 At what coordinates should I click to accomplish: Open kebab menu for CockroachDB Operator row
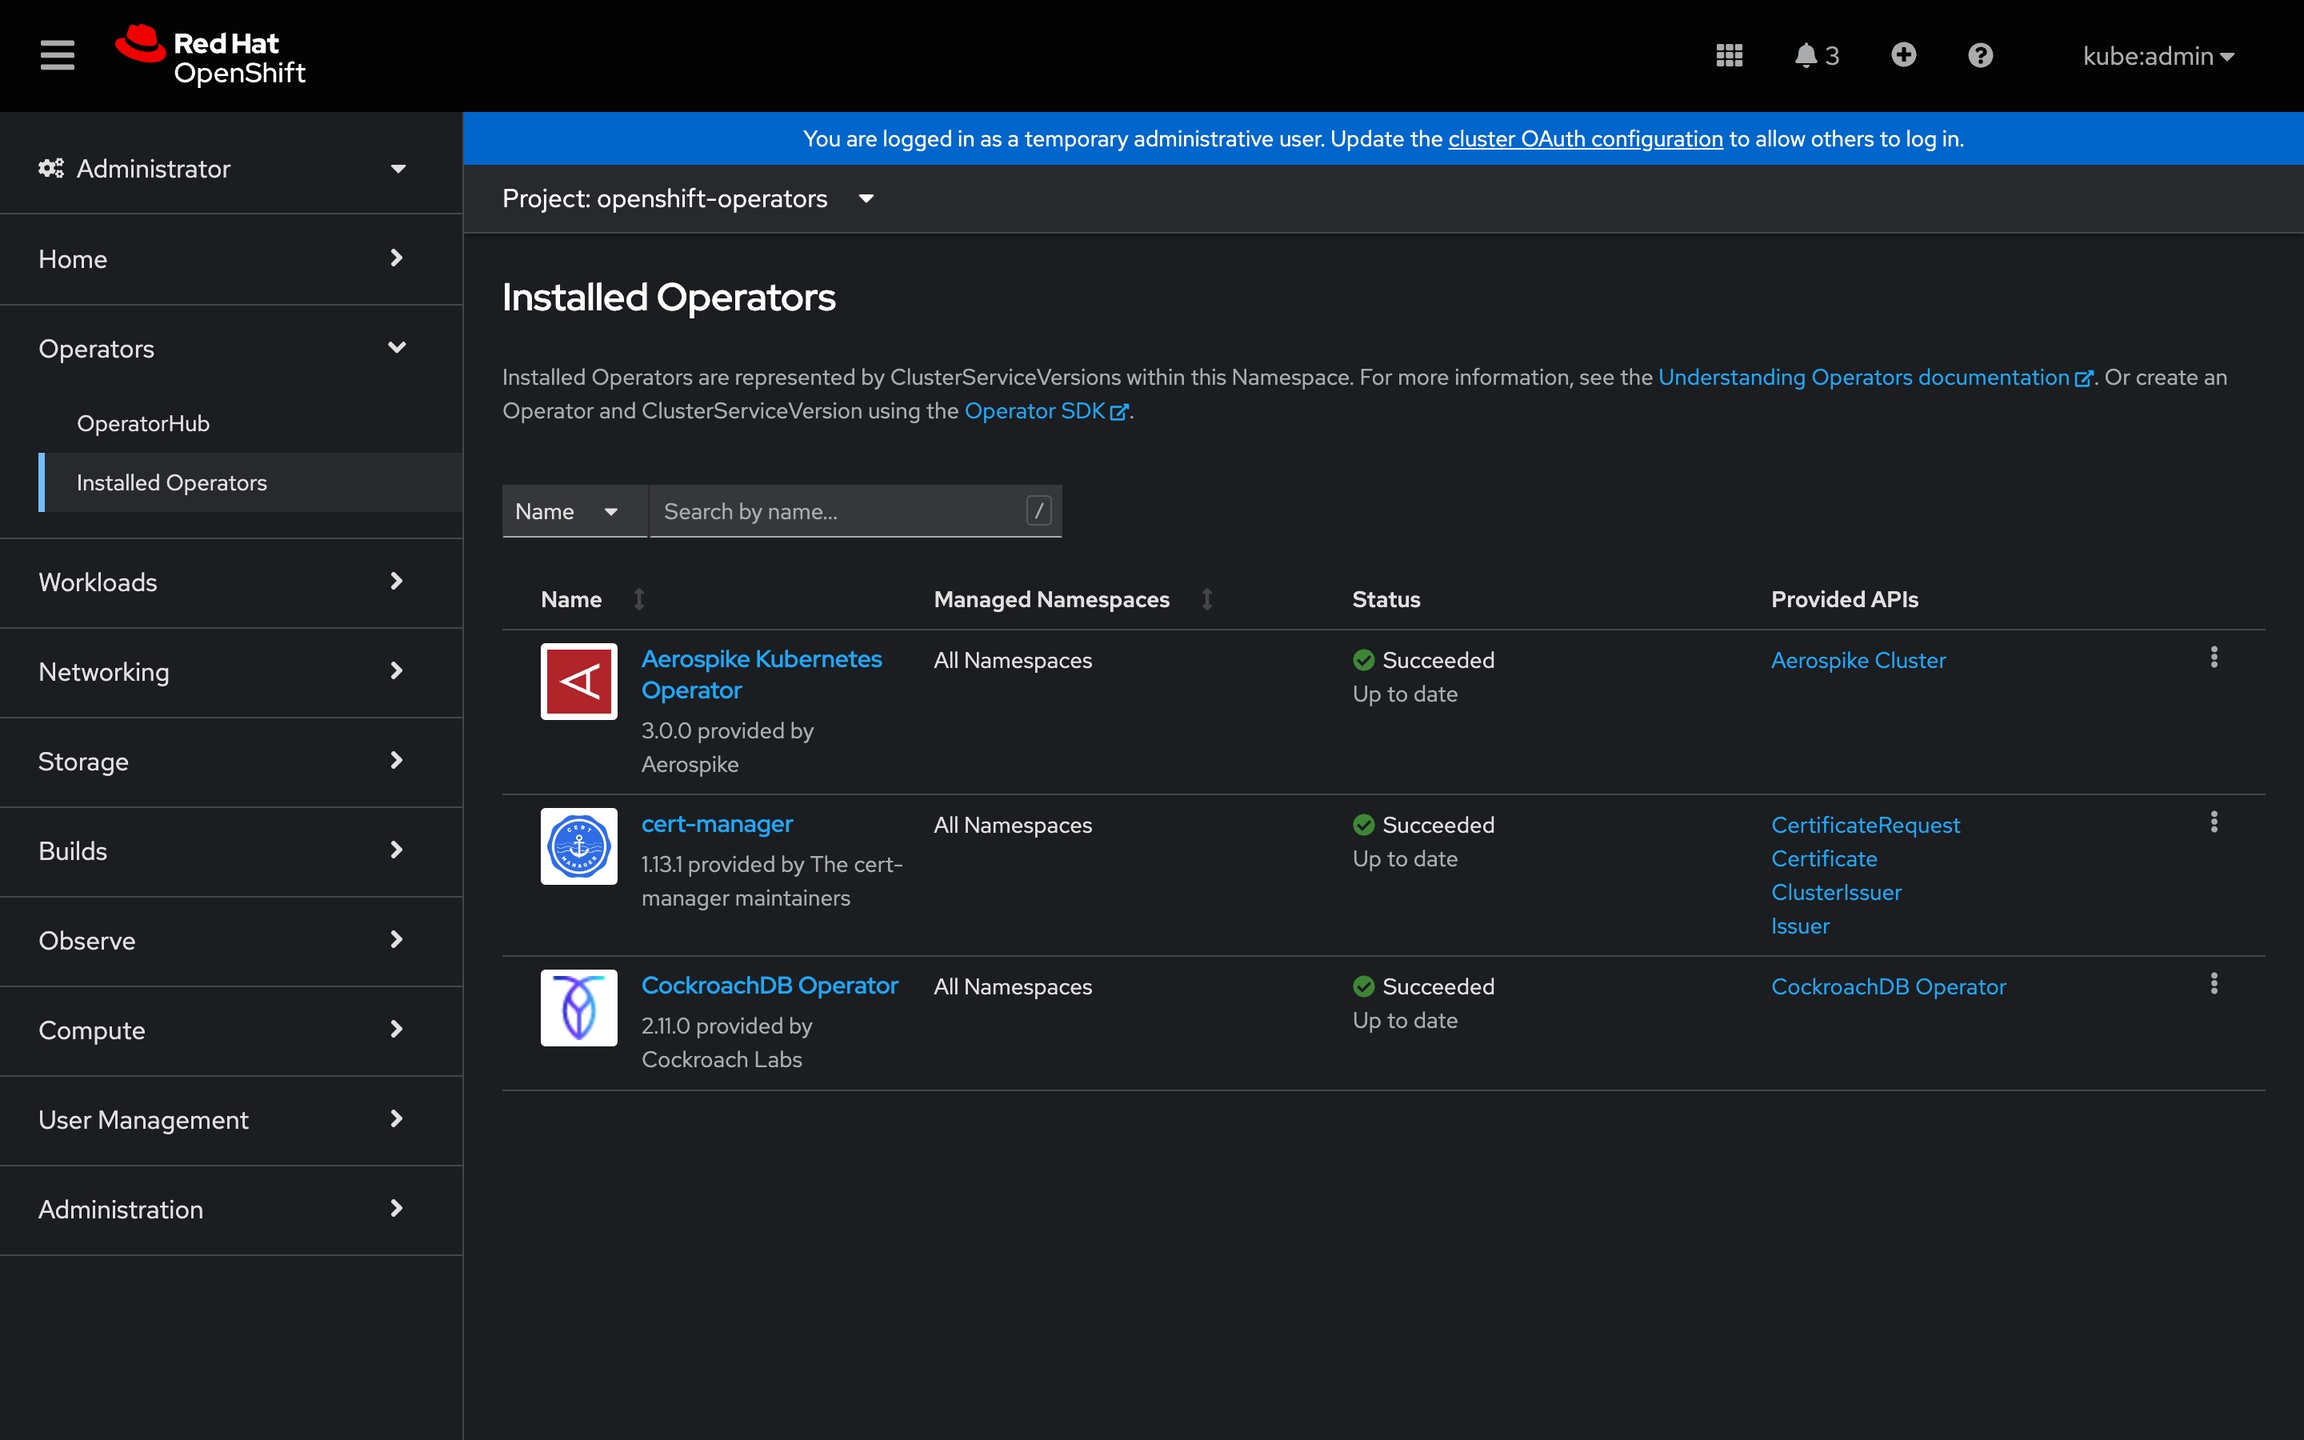(2213, 984)
